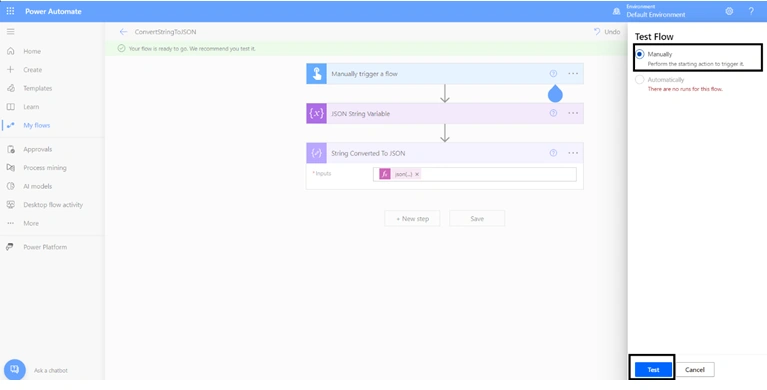This screenshot has width=767, height=390.
Task: Open help for Manually trigger a flow
Action: click(553, 74)
